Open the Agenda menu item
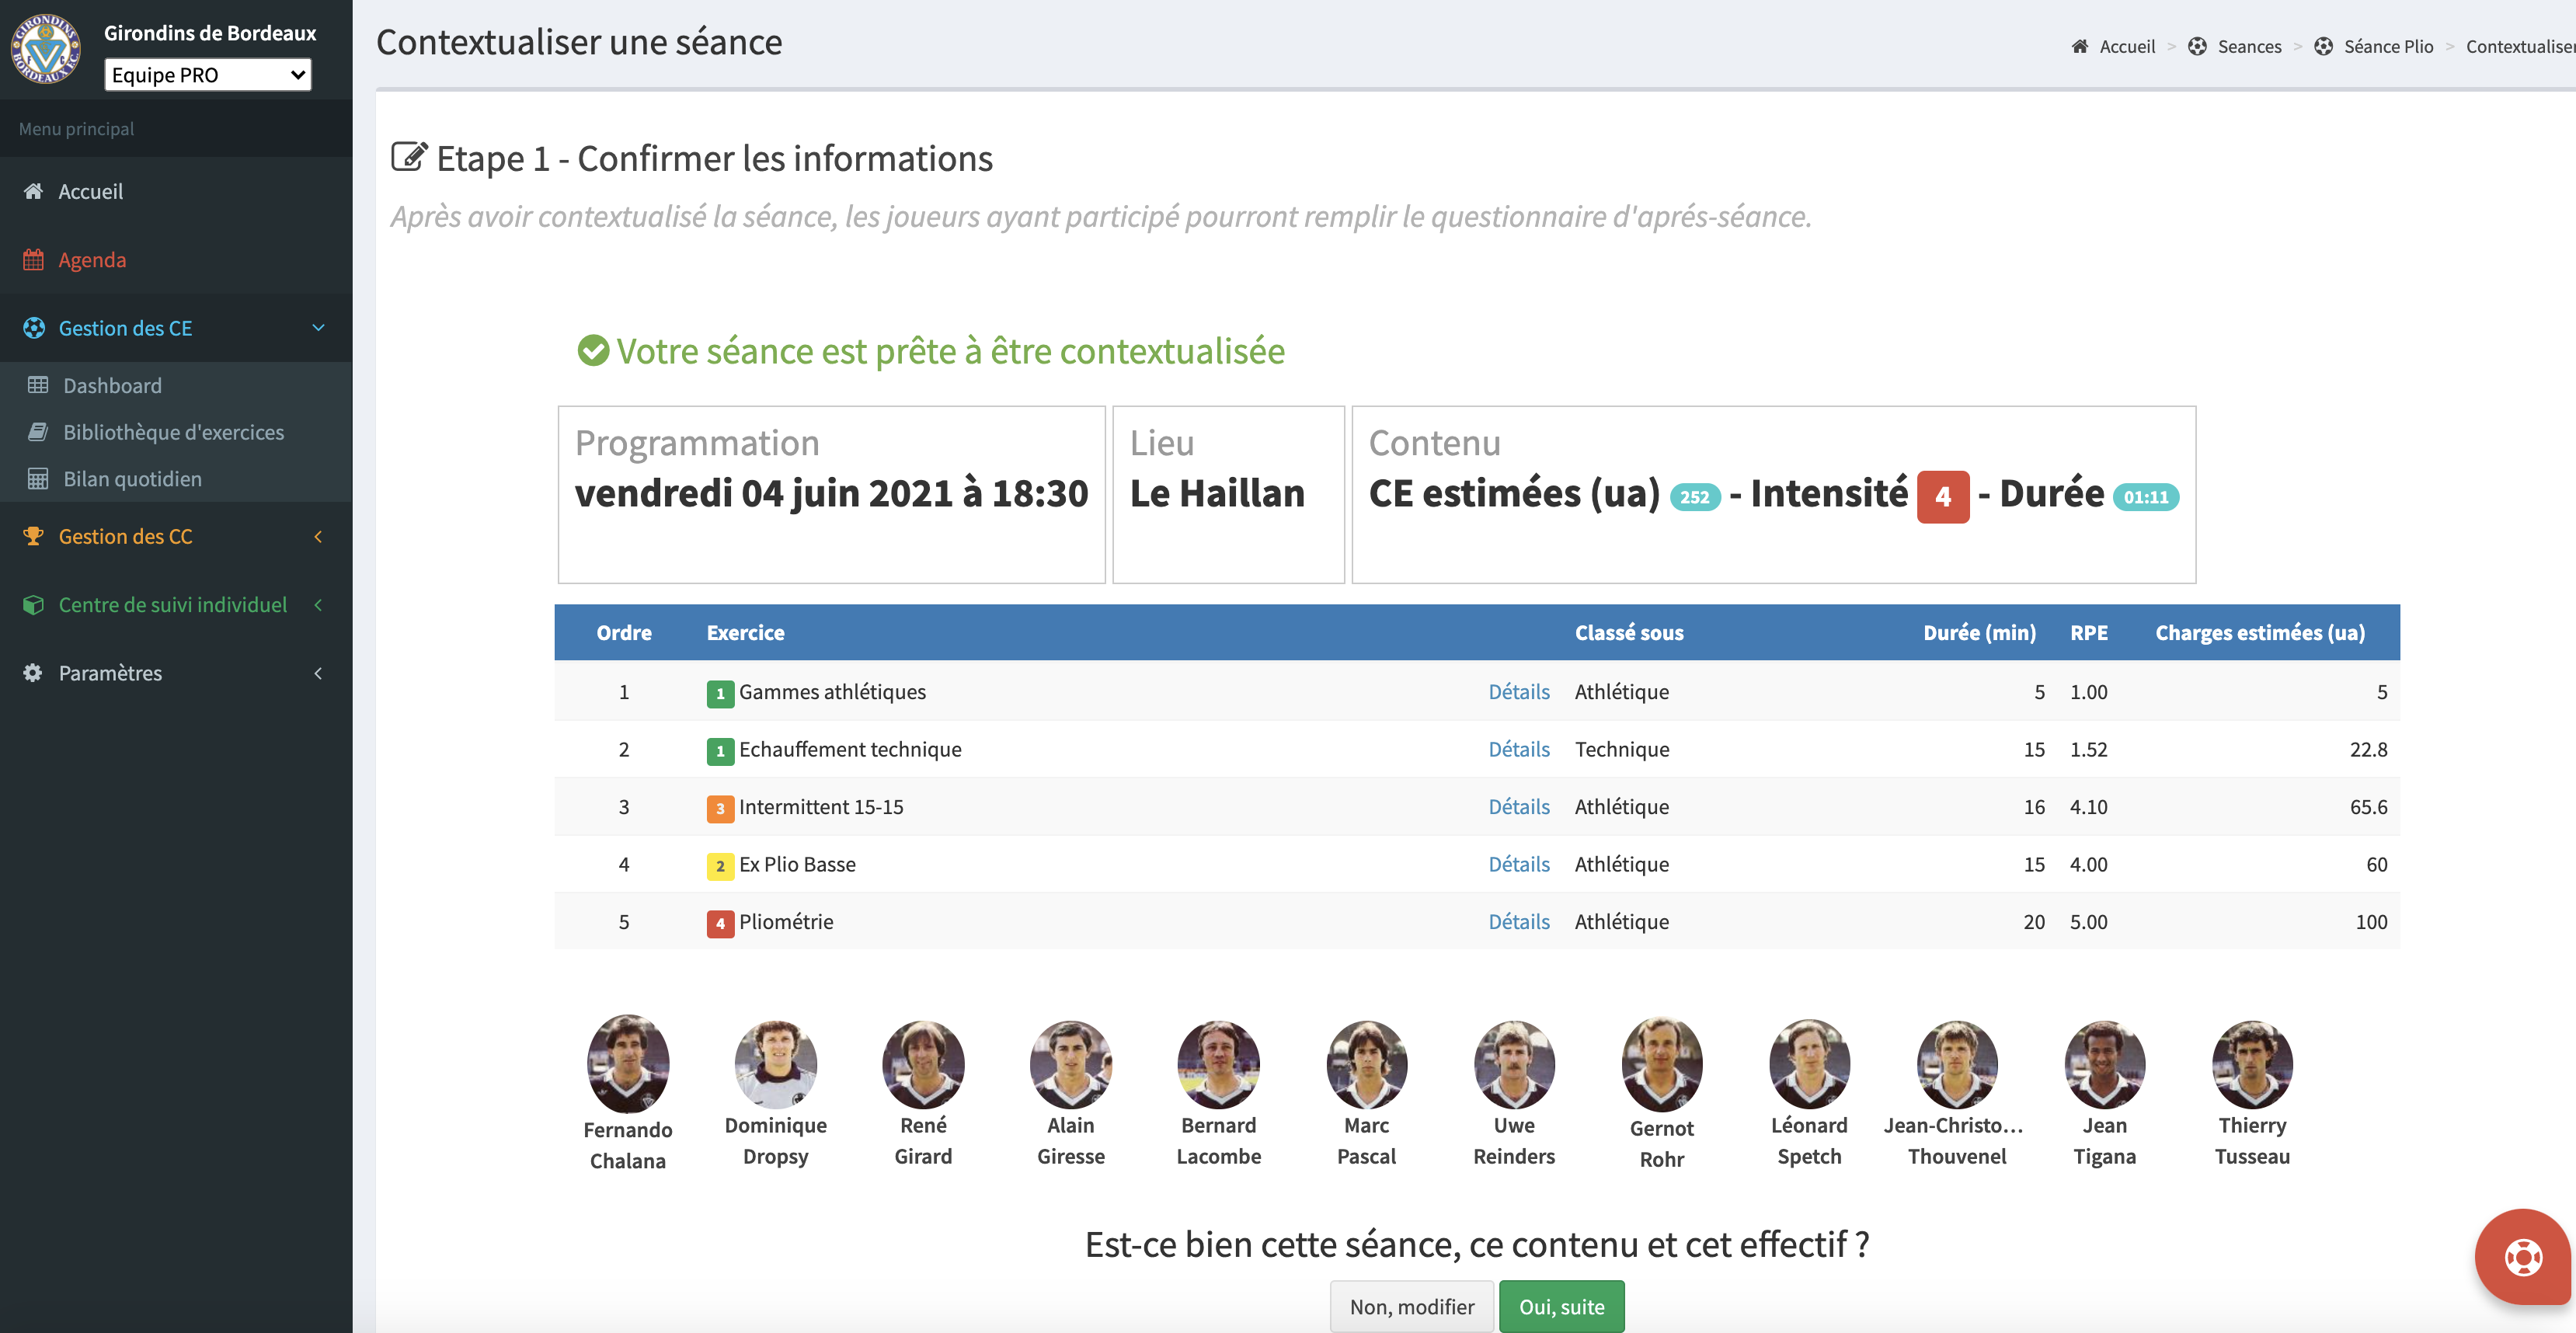The width and height of the screenshot is (2576, 1333). click(x=92, y=260)
